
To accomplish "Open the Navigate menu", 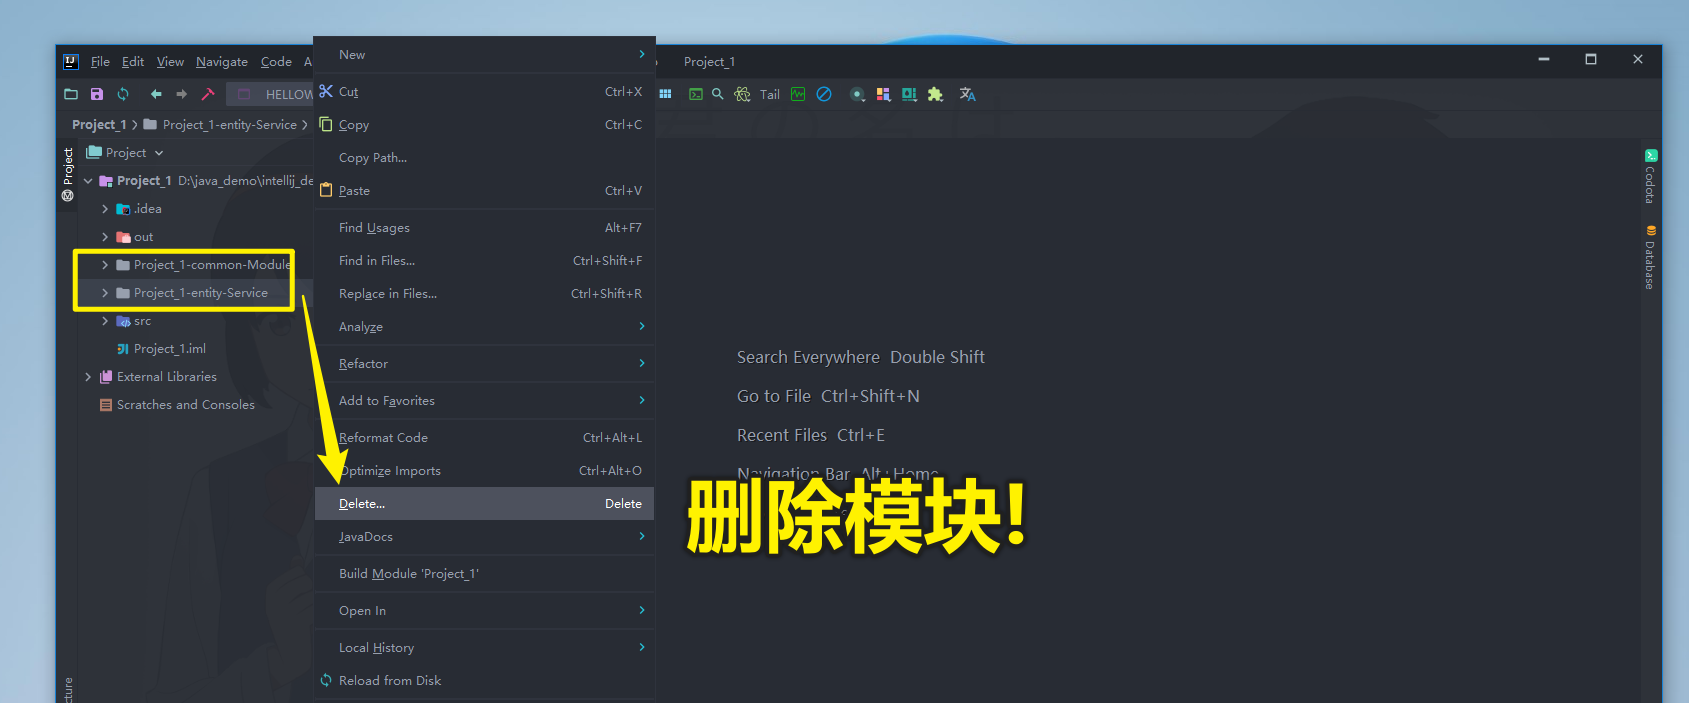I will click(x=222, y=62).
